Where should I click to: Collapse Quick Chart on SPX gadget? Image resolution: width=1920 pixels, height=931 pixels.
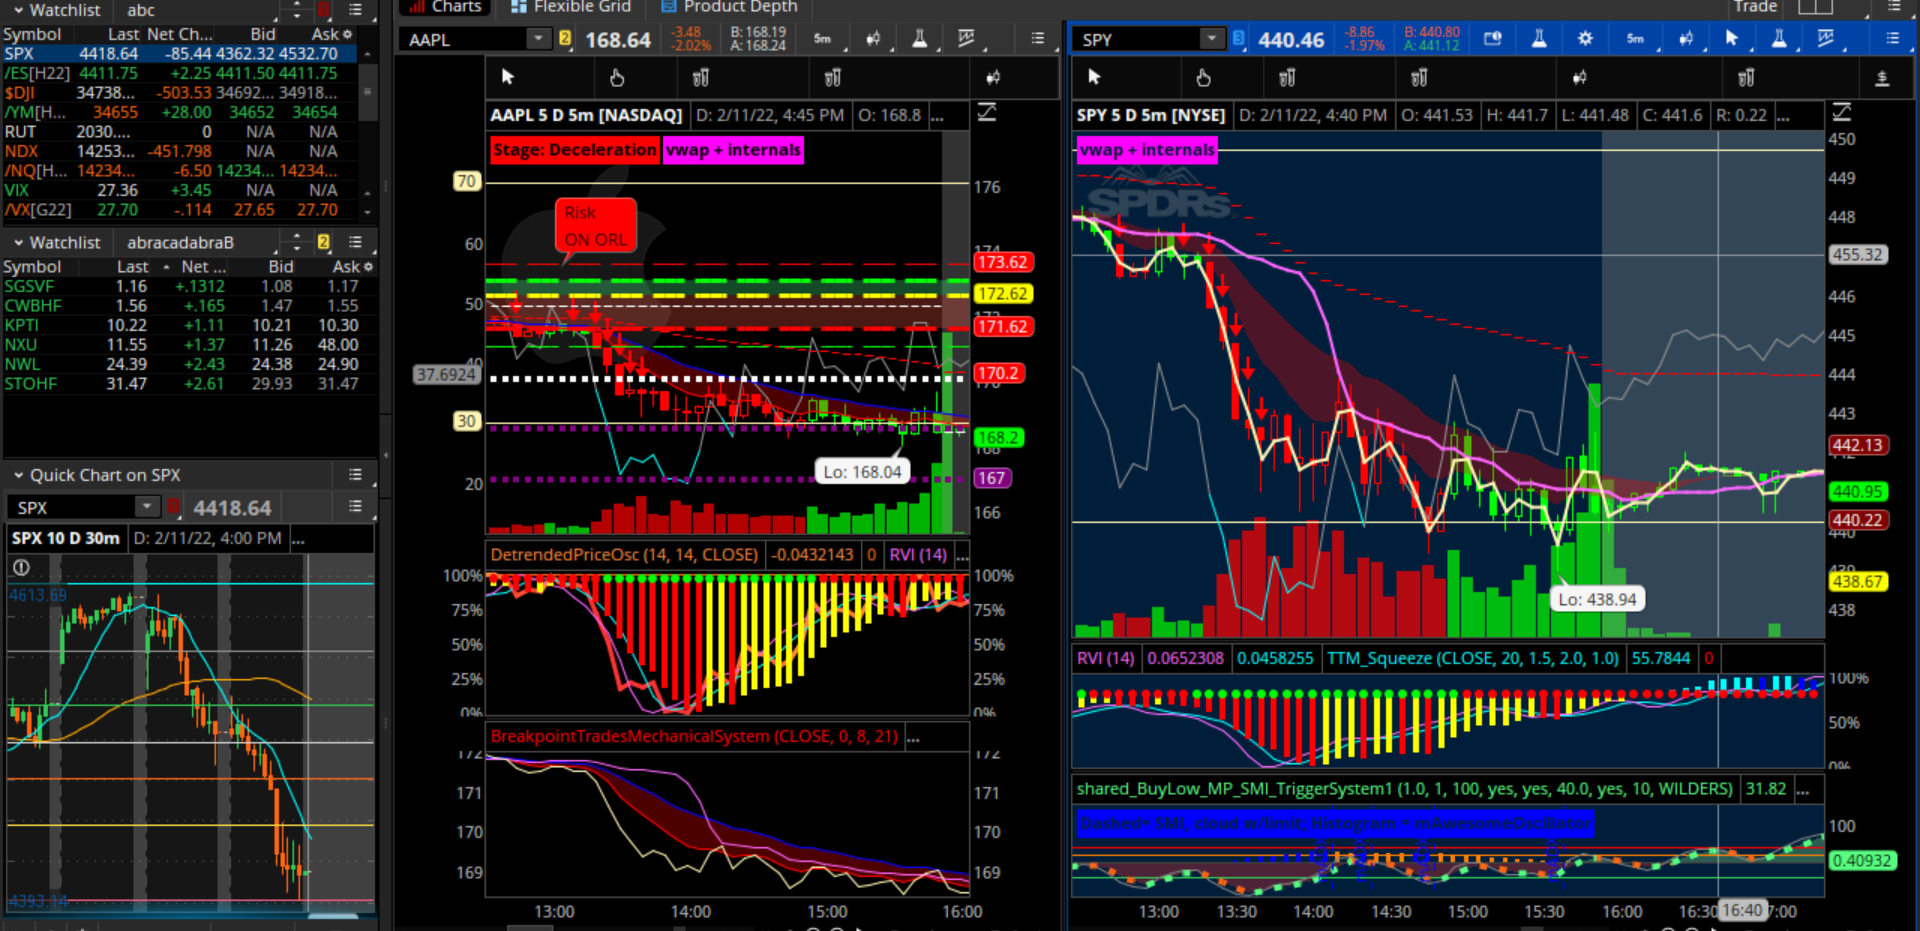(x=17, y=475)
